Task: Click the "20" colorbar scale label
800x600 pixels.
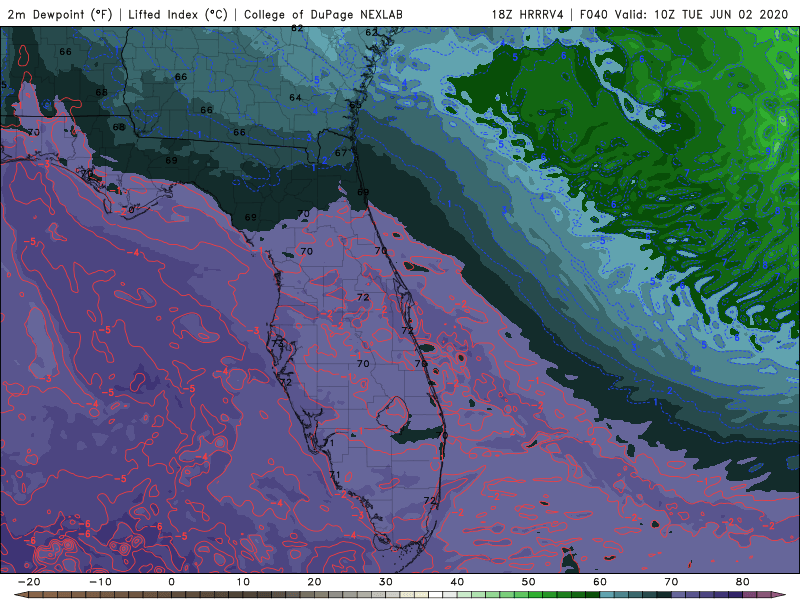Action: [314, 582]
